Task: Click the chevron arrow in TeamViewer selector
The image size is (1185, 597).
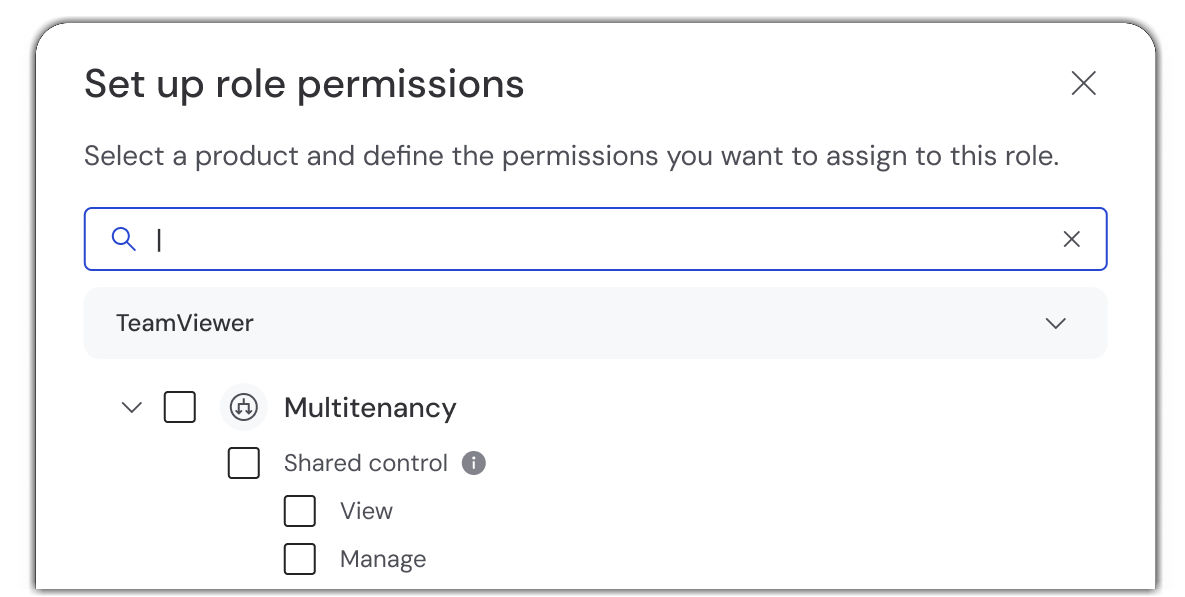Action: [1055, 323]
